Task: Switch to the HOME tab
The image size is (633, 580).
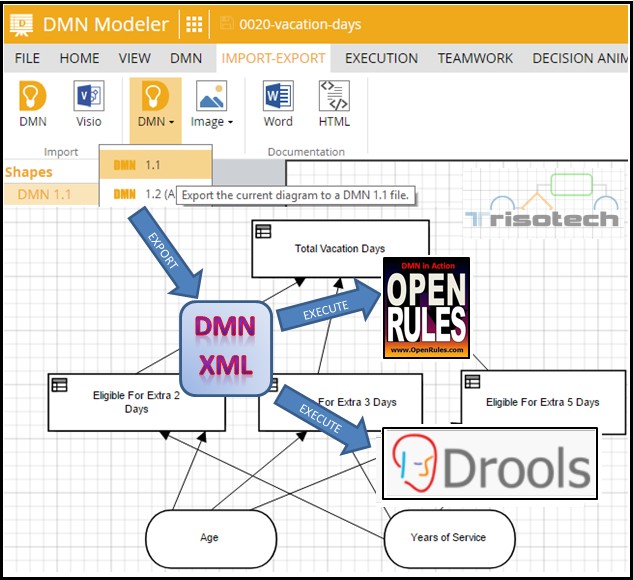Action: point(79,58)
